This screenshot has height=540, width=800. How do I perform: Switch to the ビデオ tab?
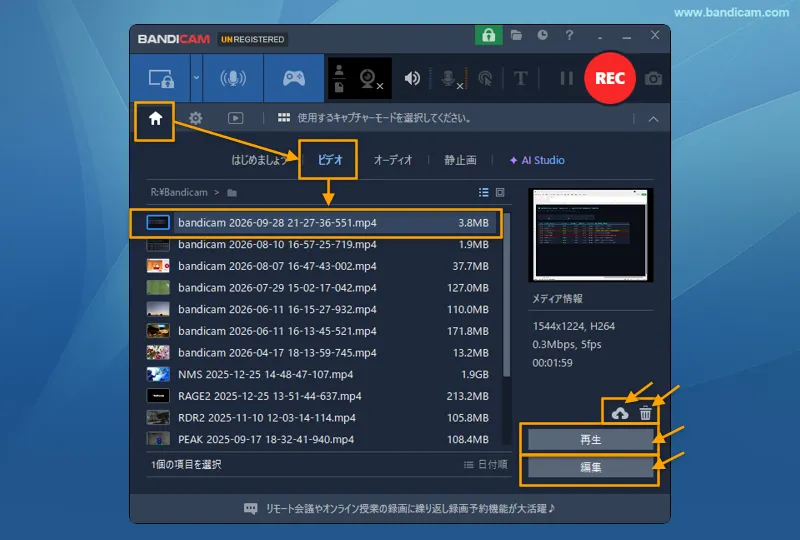[x=330, y=160]
